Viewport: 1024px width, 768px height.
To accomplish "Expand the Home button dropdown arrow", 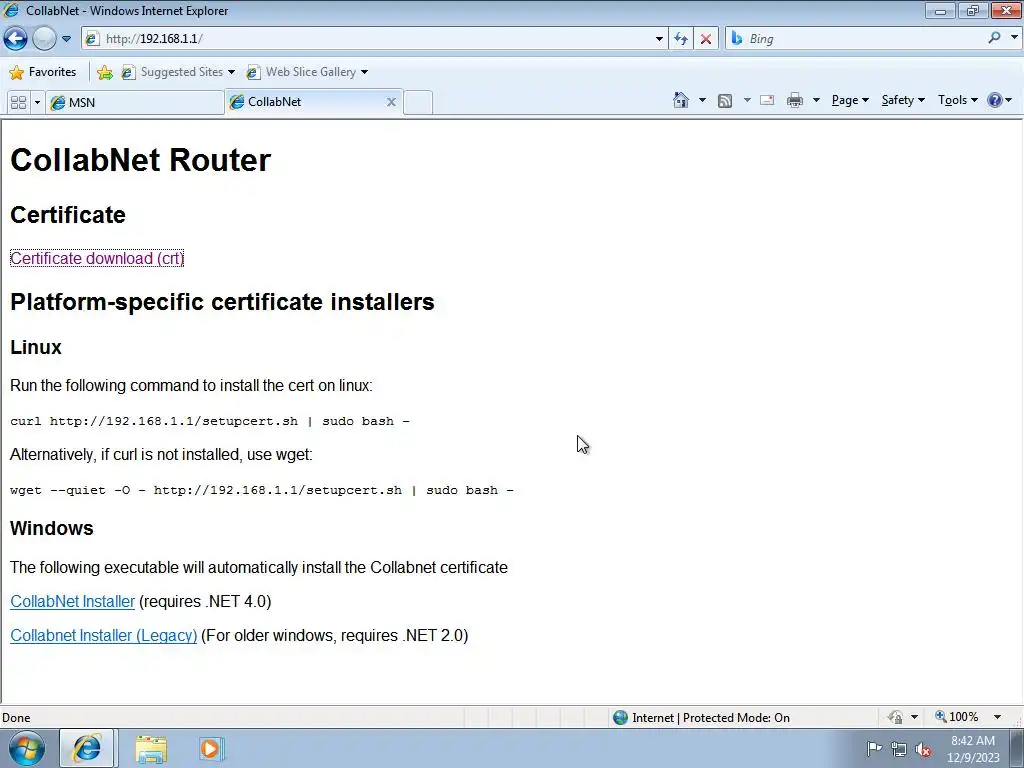I will click(x=702, y=100).
